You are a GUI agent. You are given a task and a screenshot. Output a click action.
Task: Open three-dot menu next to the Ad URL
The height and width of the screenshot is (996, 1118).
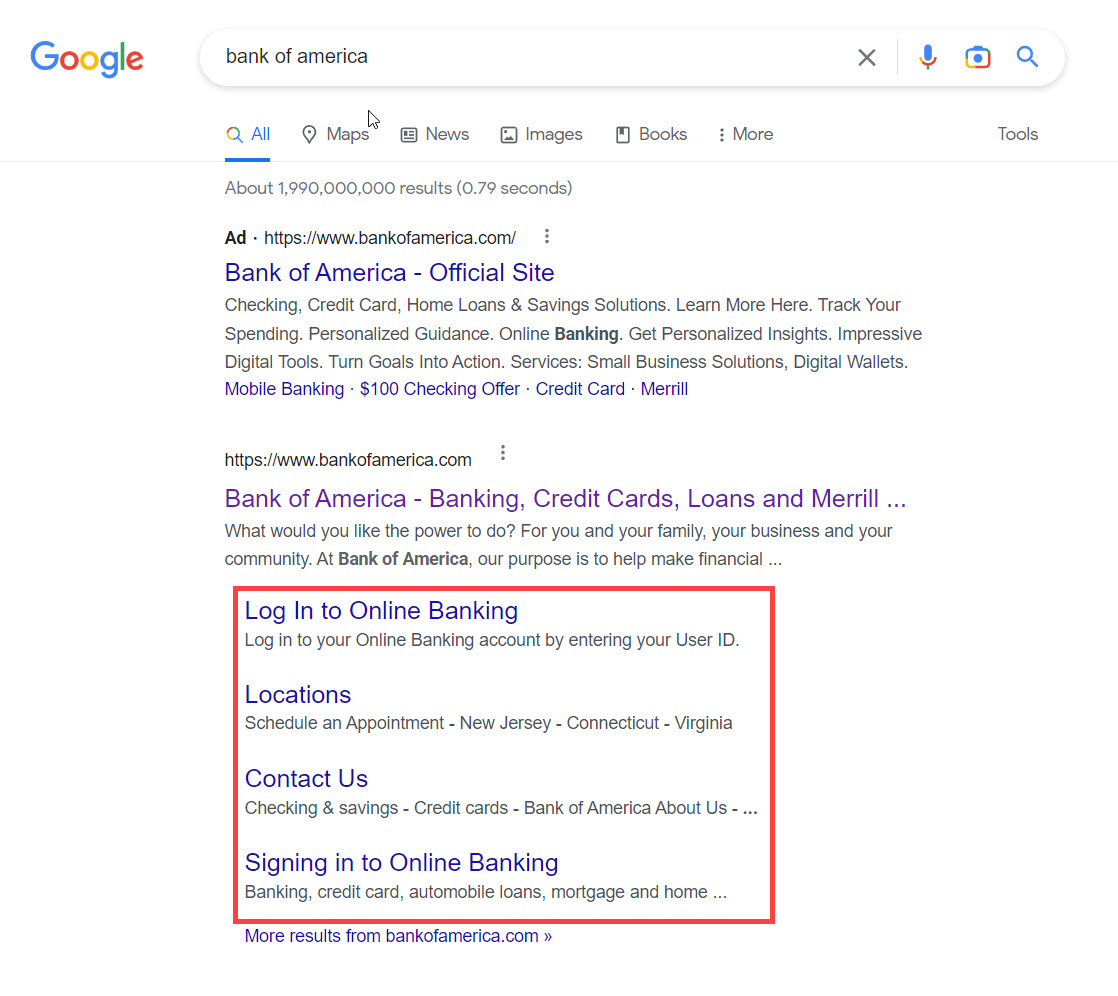[x=546, y=236]
